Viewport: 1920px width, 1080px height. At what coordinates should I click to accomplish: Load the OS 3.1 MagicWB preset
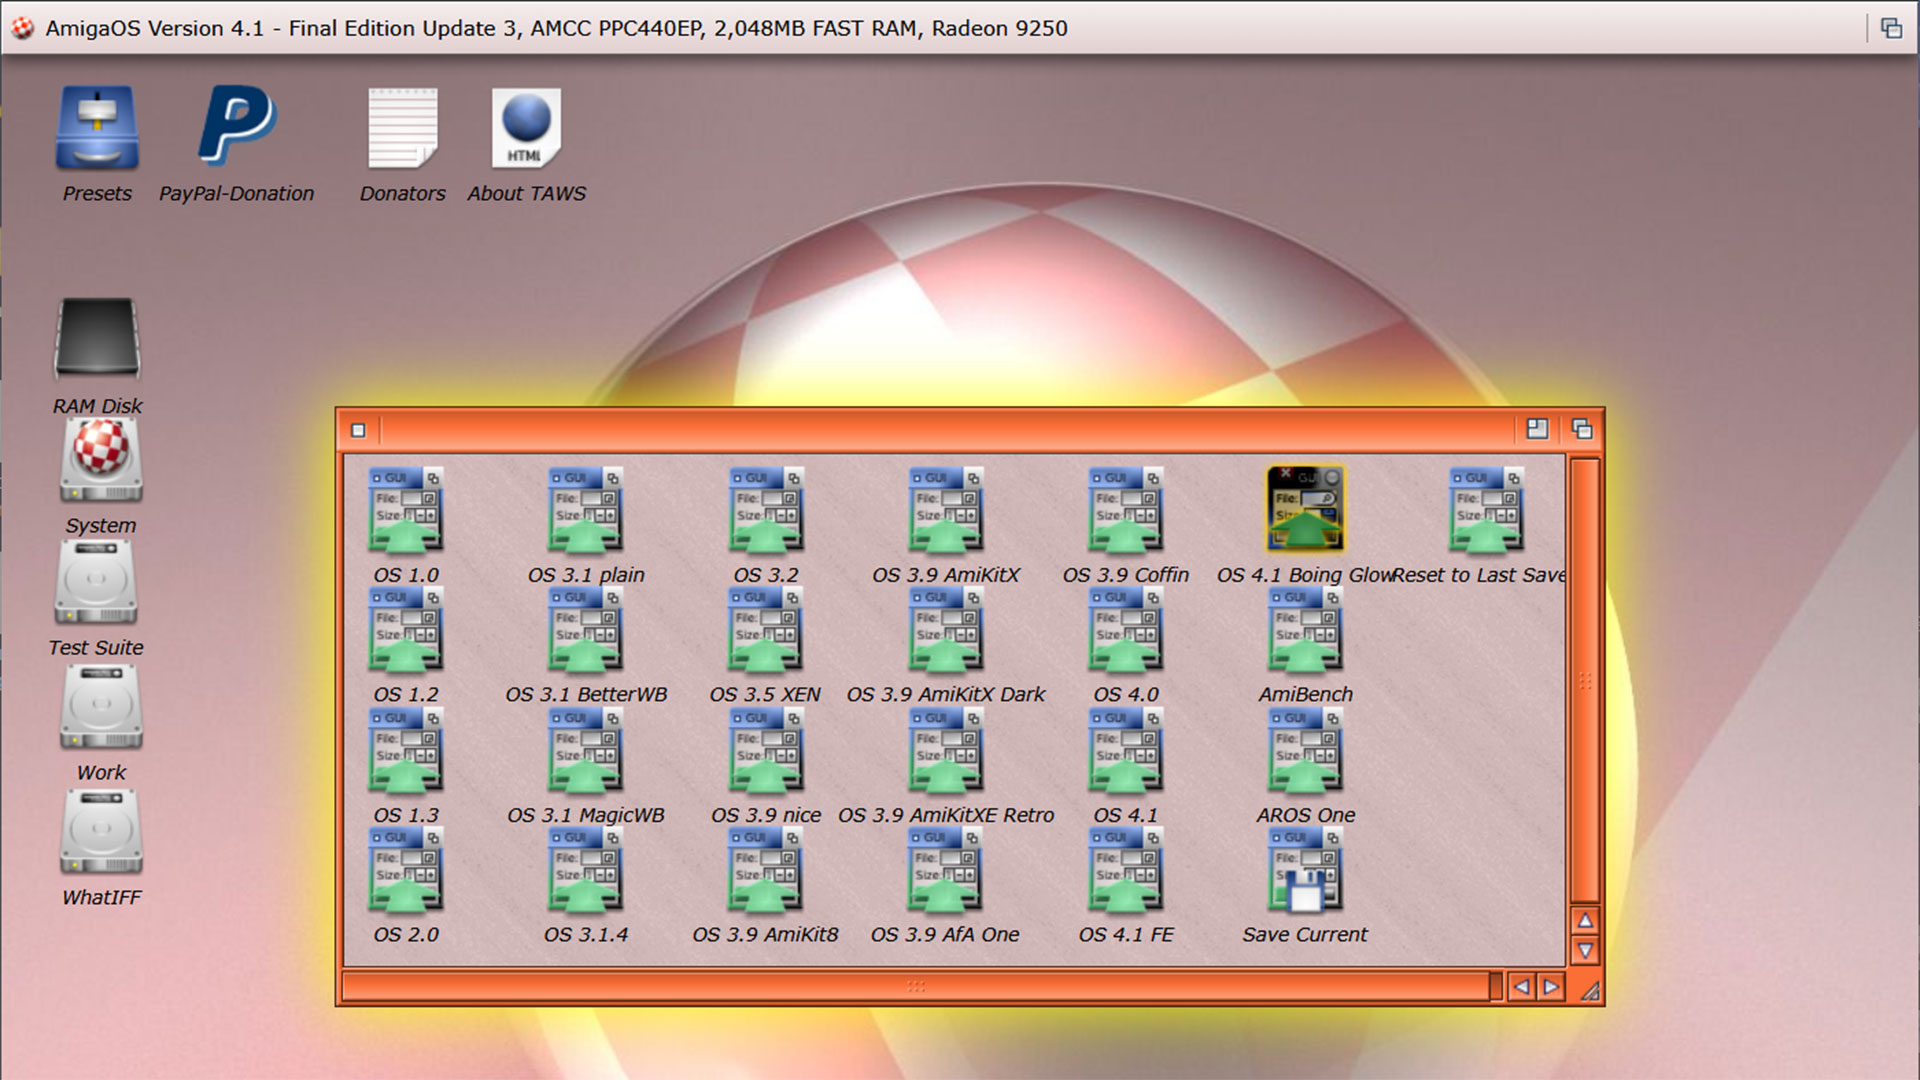point(585,750)
